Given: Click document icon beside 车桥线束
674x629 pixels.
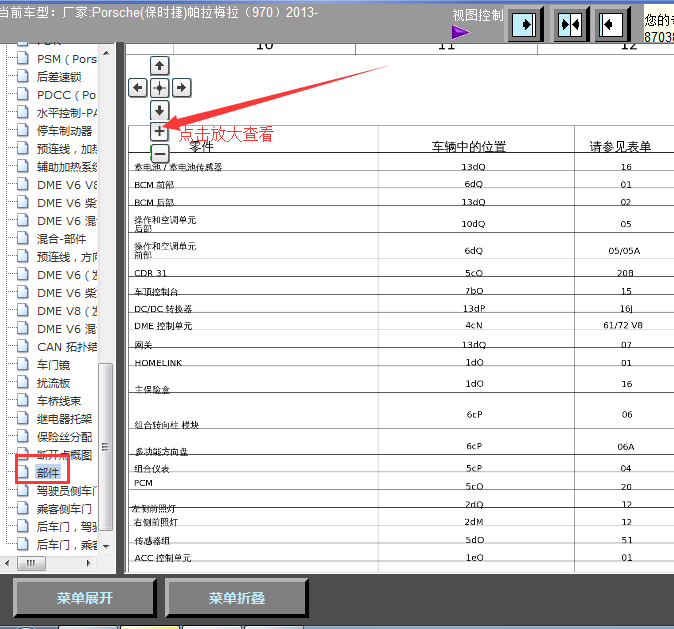Looking at the screenshot, I should click(x=23, y=400).
